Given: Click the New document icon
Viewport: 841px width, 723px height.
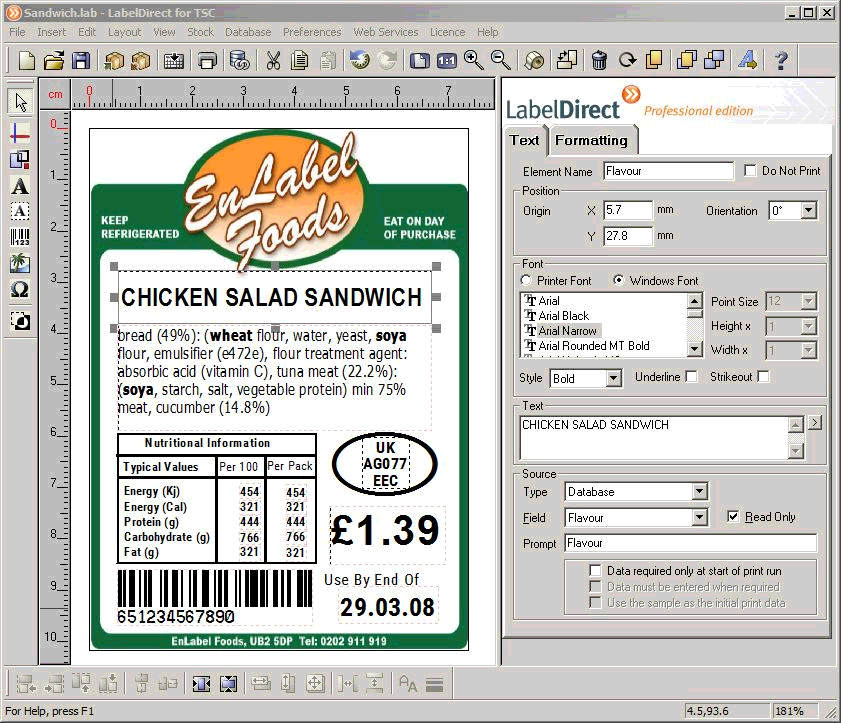Looking at the screenshot, I should (26, 60).
